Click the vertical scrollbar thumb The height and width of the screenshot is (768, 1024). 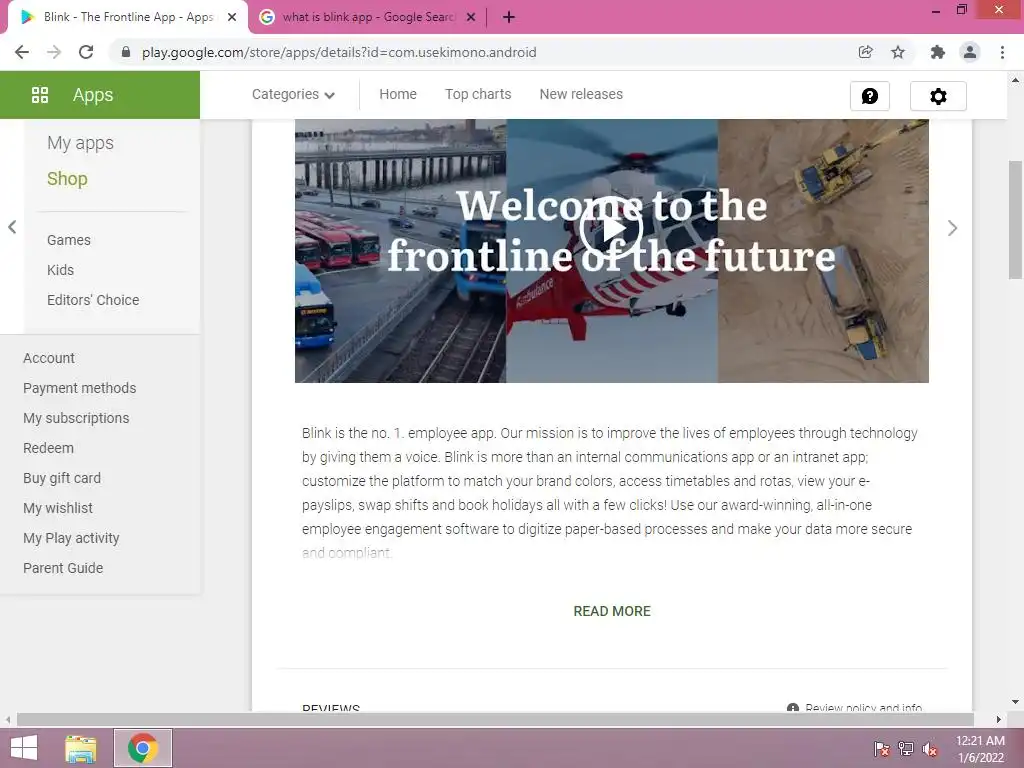[1016, 220]
